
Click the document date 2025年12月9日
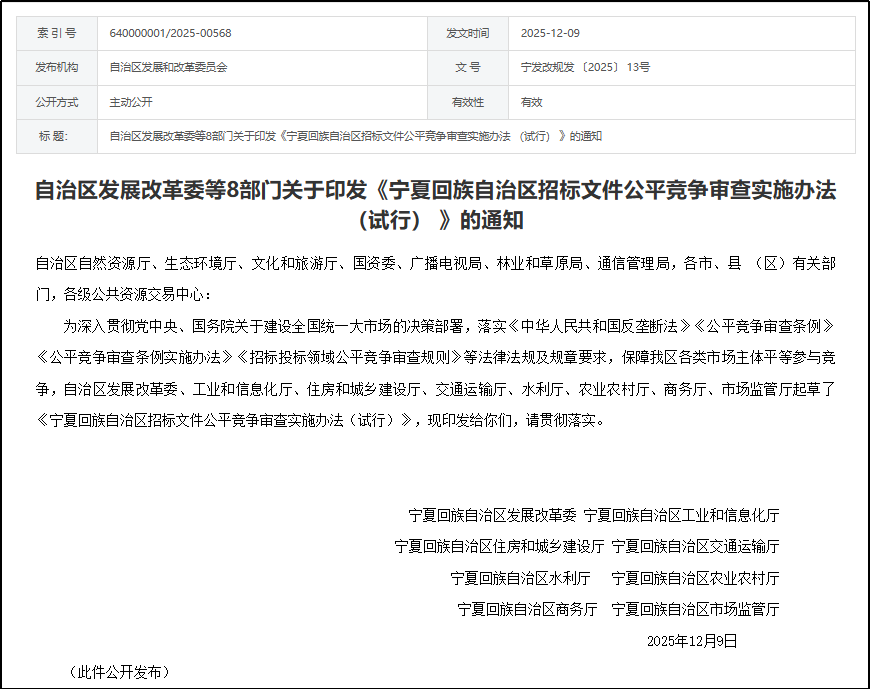tap(689, 642)
